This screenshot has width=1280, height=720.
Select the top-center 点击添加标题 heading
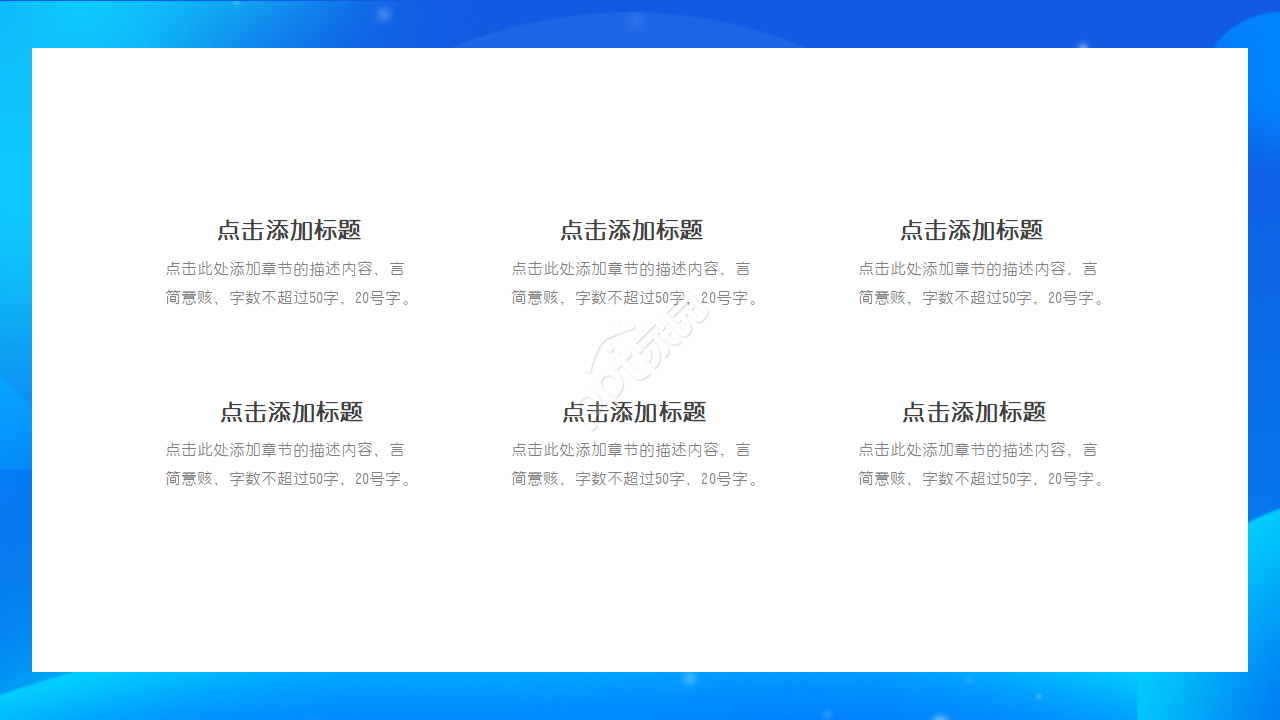[x=632, y=231]
